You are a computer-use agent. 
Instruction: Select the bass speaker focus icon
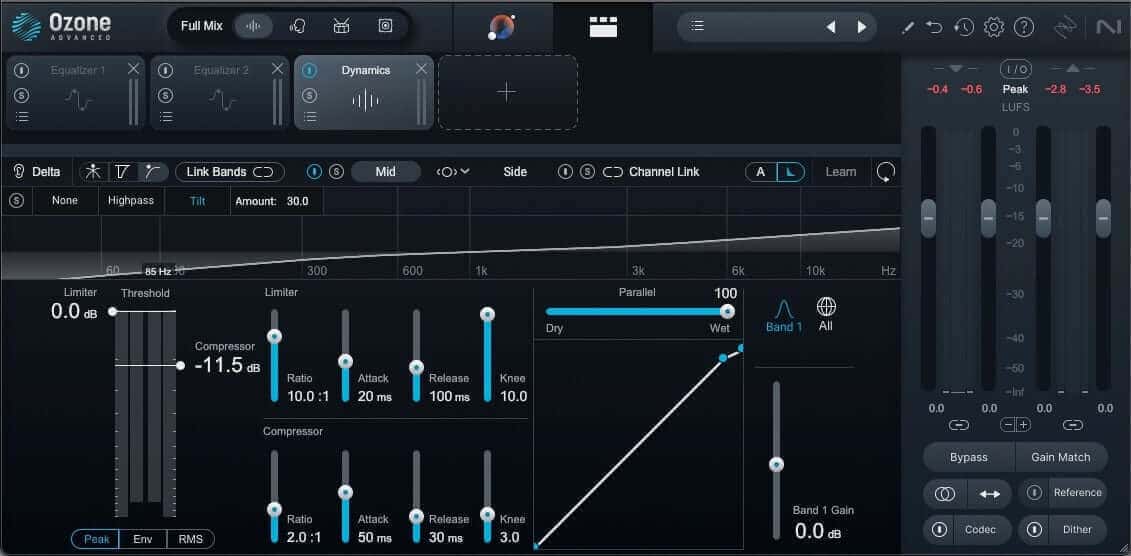385,26
